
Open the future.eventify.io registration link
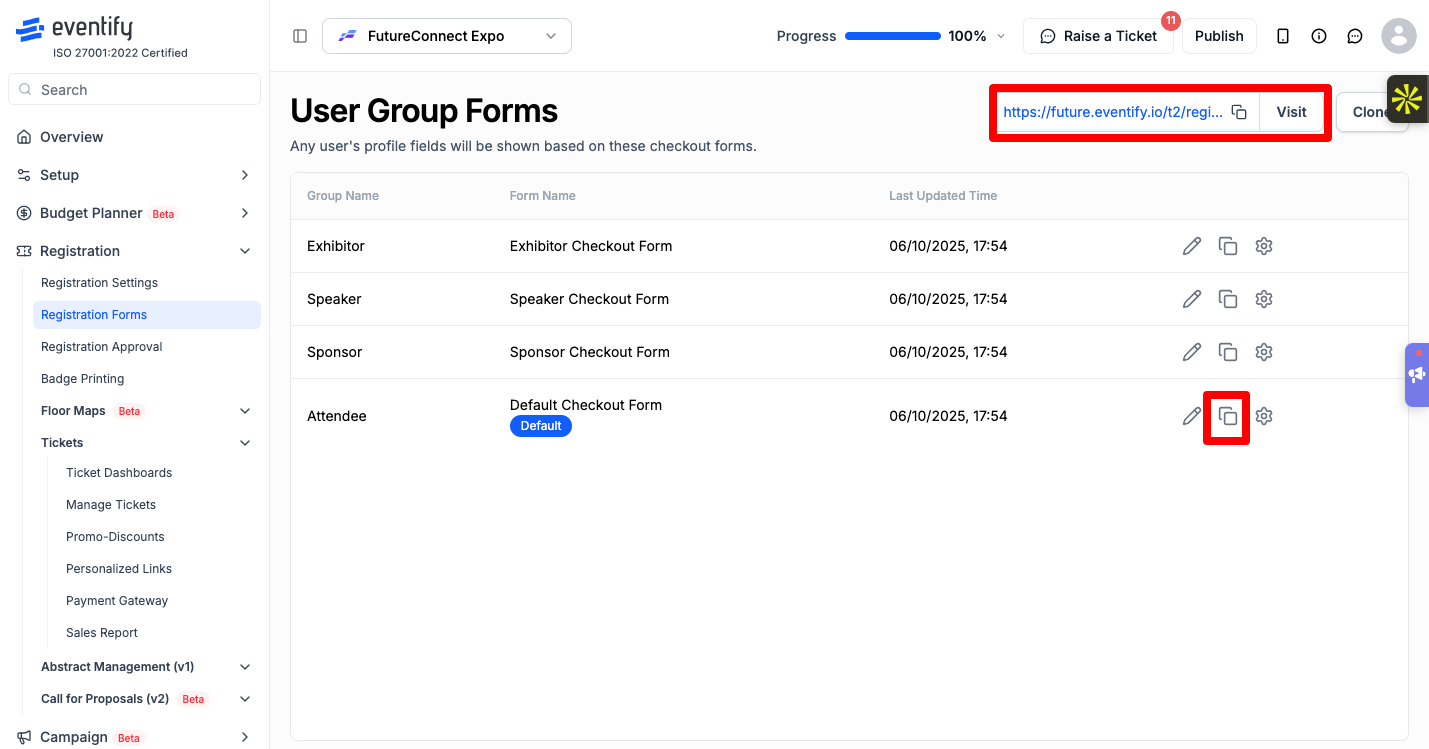1112,112
